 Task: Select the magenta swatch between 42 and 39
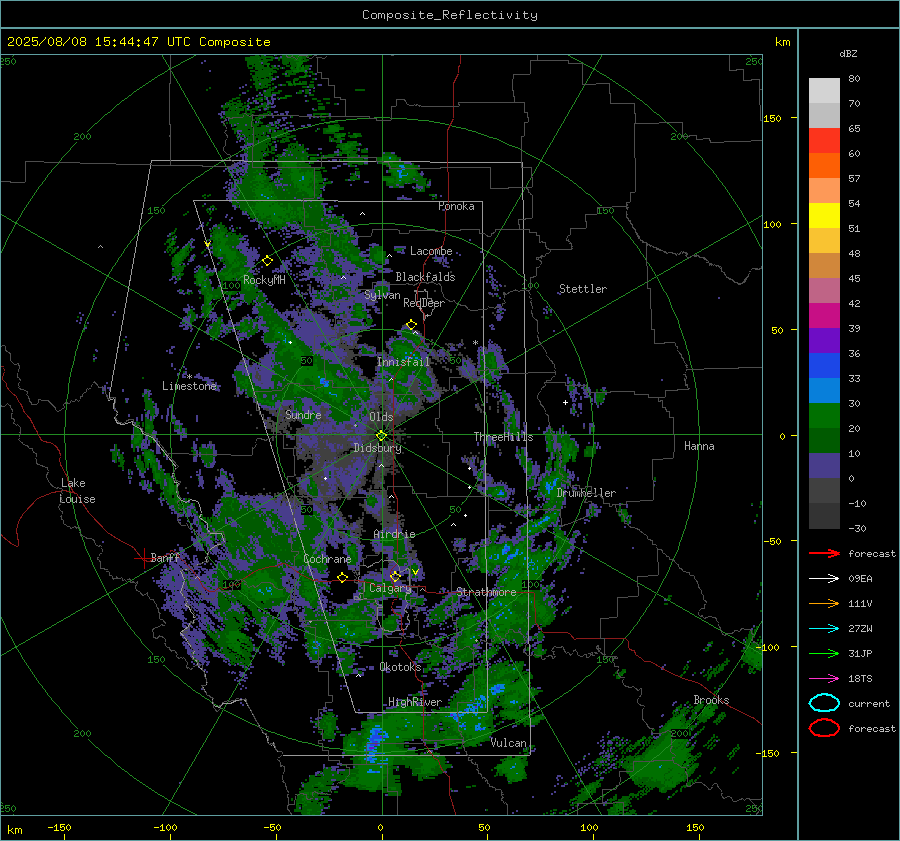coord(824,315)
